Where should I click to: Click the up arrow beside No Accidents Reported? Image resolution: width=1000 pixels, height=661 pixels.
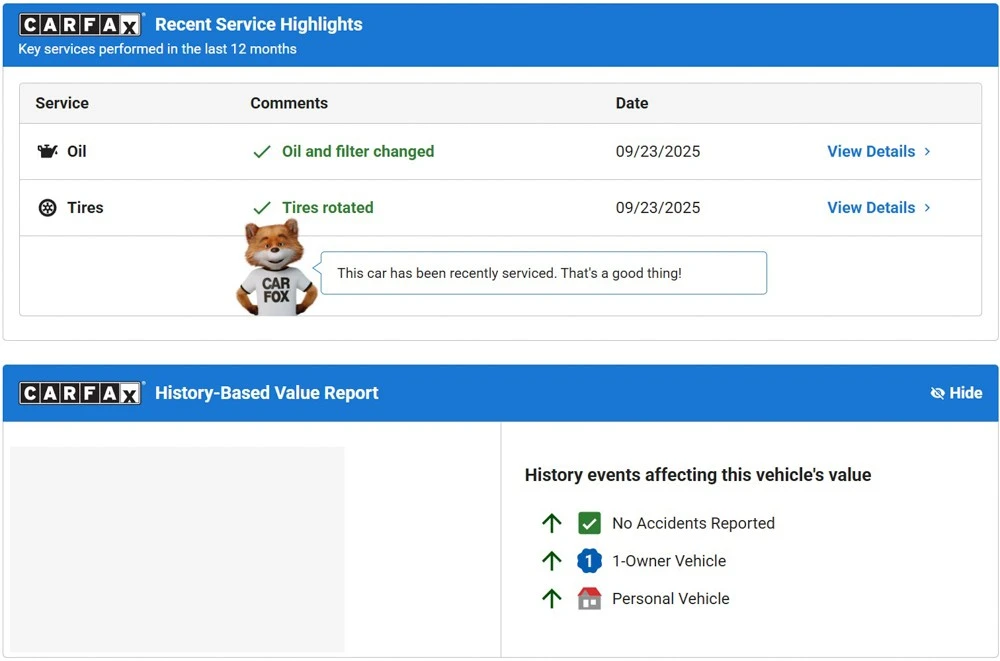552,523
